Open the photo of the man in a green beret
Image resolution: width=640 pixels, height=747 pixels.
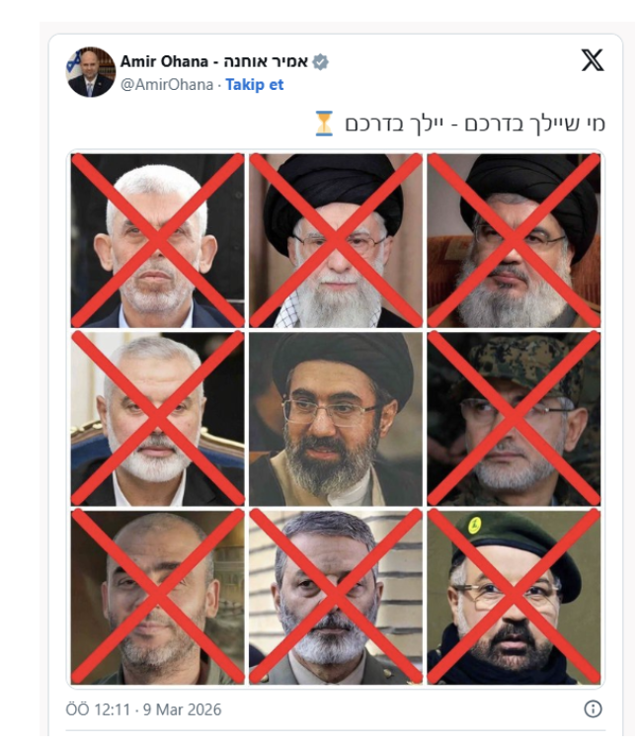pyautogui.click(x=514, y=597)
